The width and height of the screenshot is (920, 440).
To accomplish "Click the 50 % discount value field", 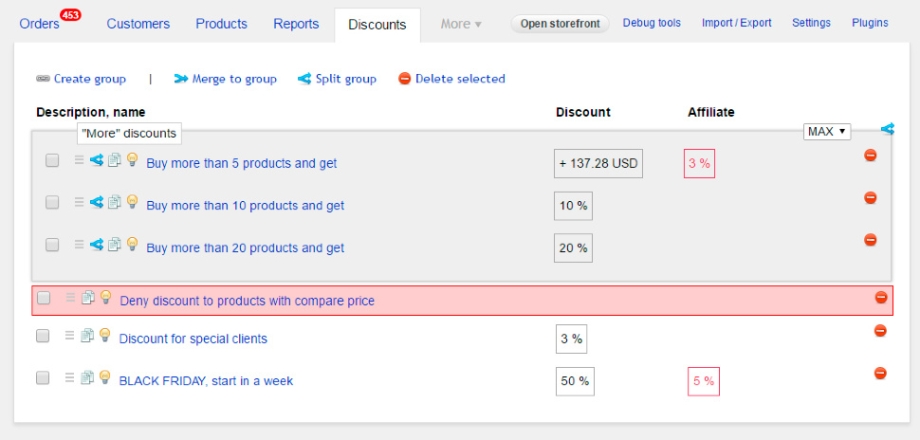I will coord(574,381).
